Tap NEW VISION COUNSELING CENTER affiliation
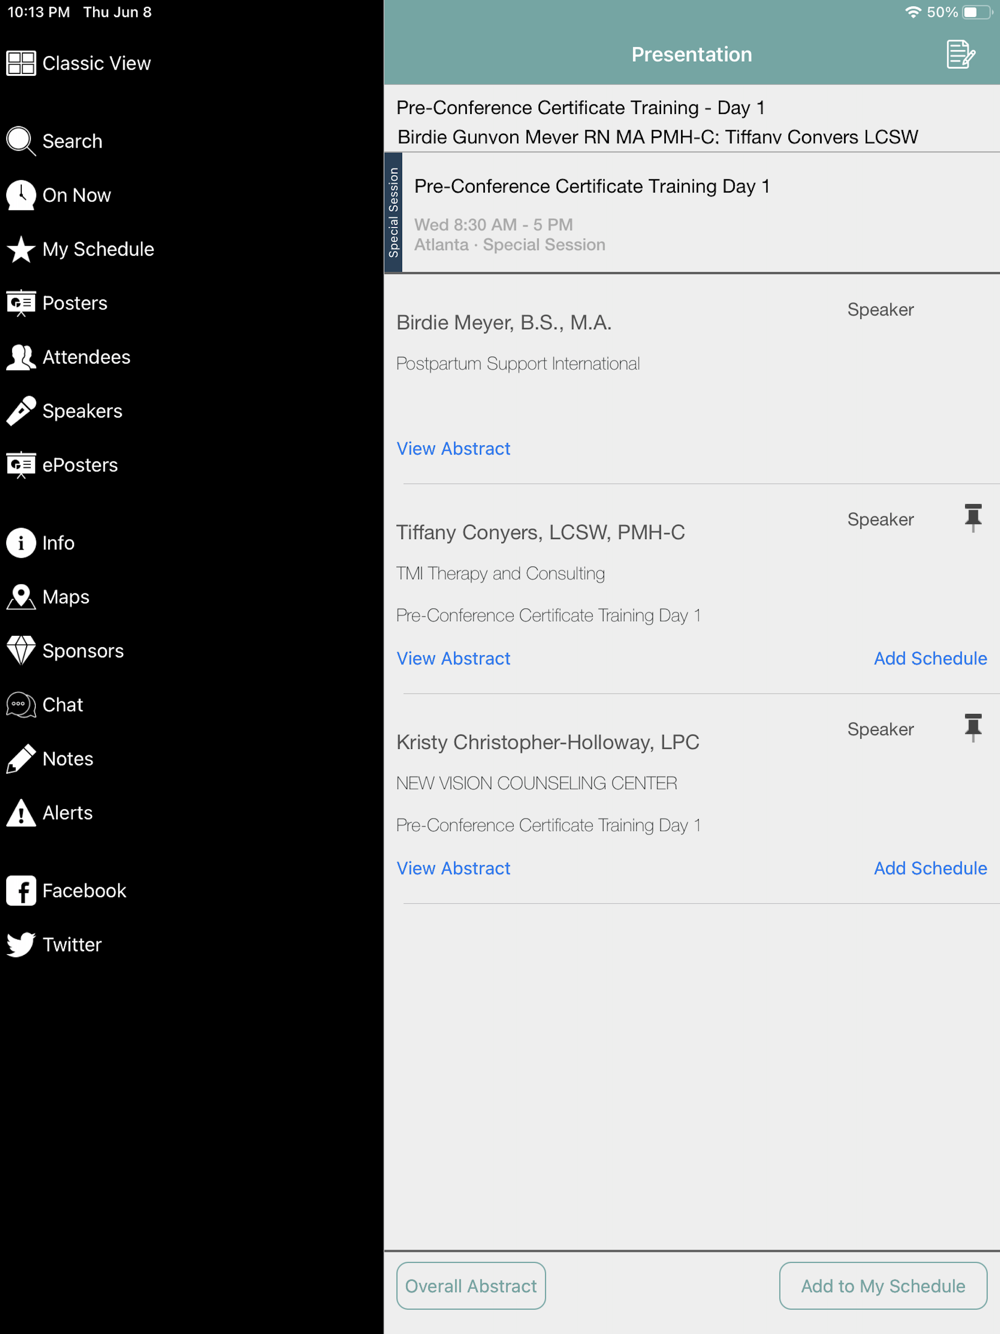The width and height of the screenshot is (1000, 1334). [x=536, y=784]
